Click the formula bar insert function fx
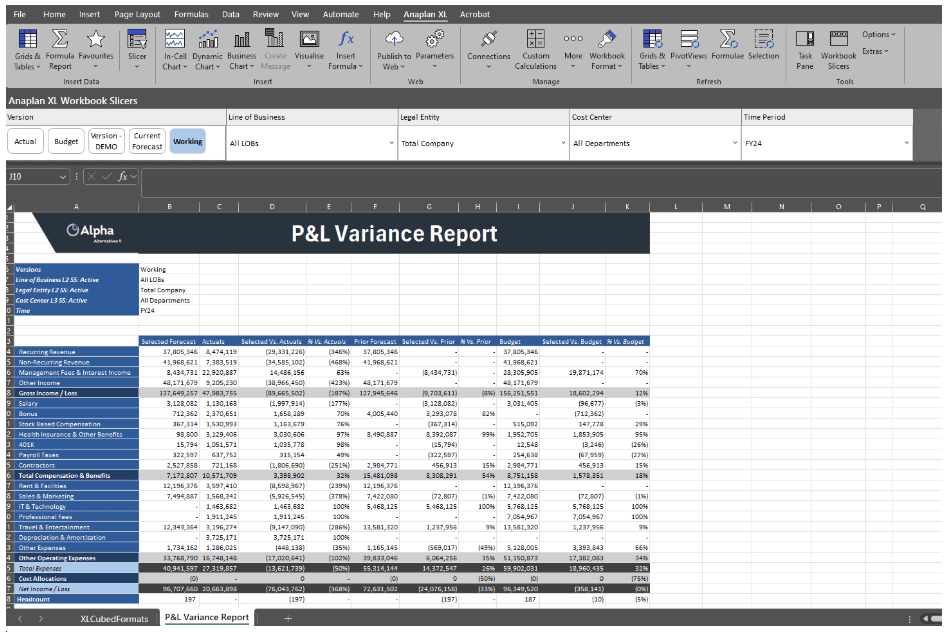 (123, 176)
